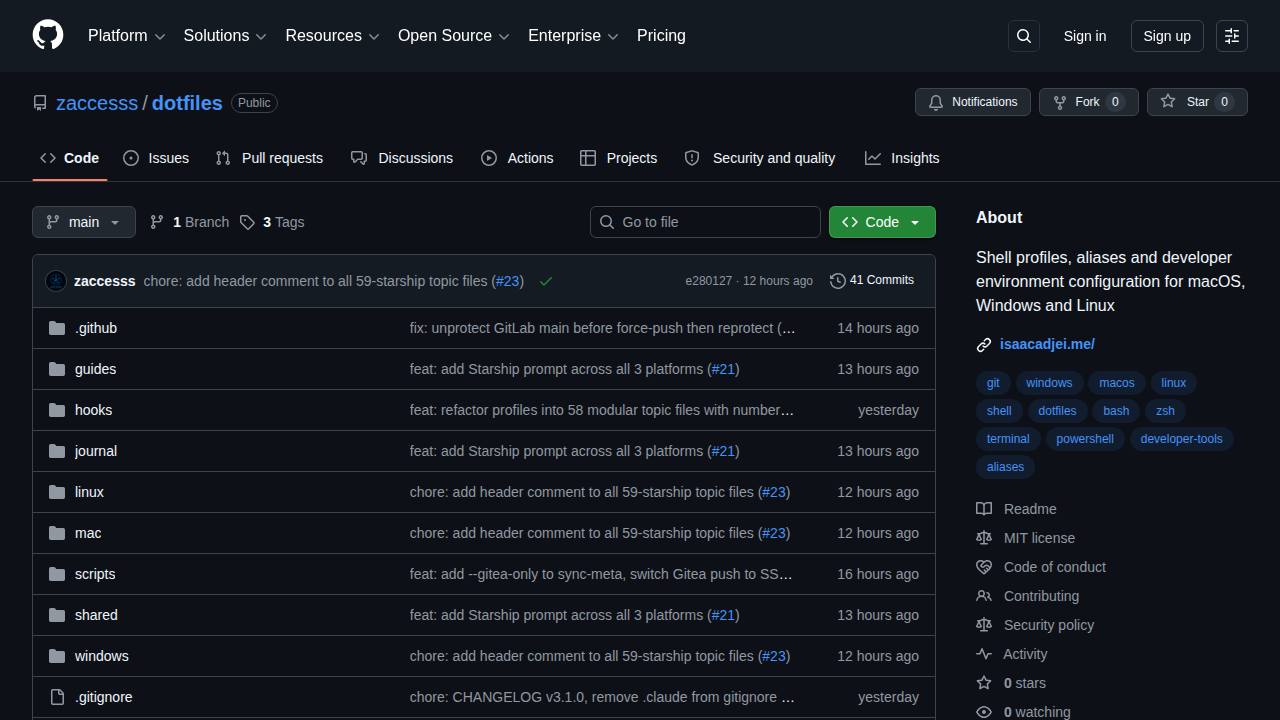1280x720 pixels.
Task: Open the Pricing link
Action: (661, 36)
